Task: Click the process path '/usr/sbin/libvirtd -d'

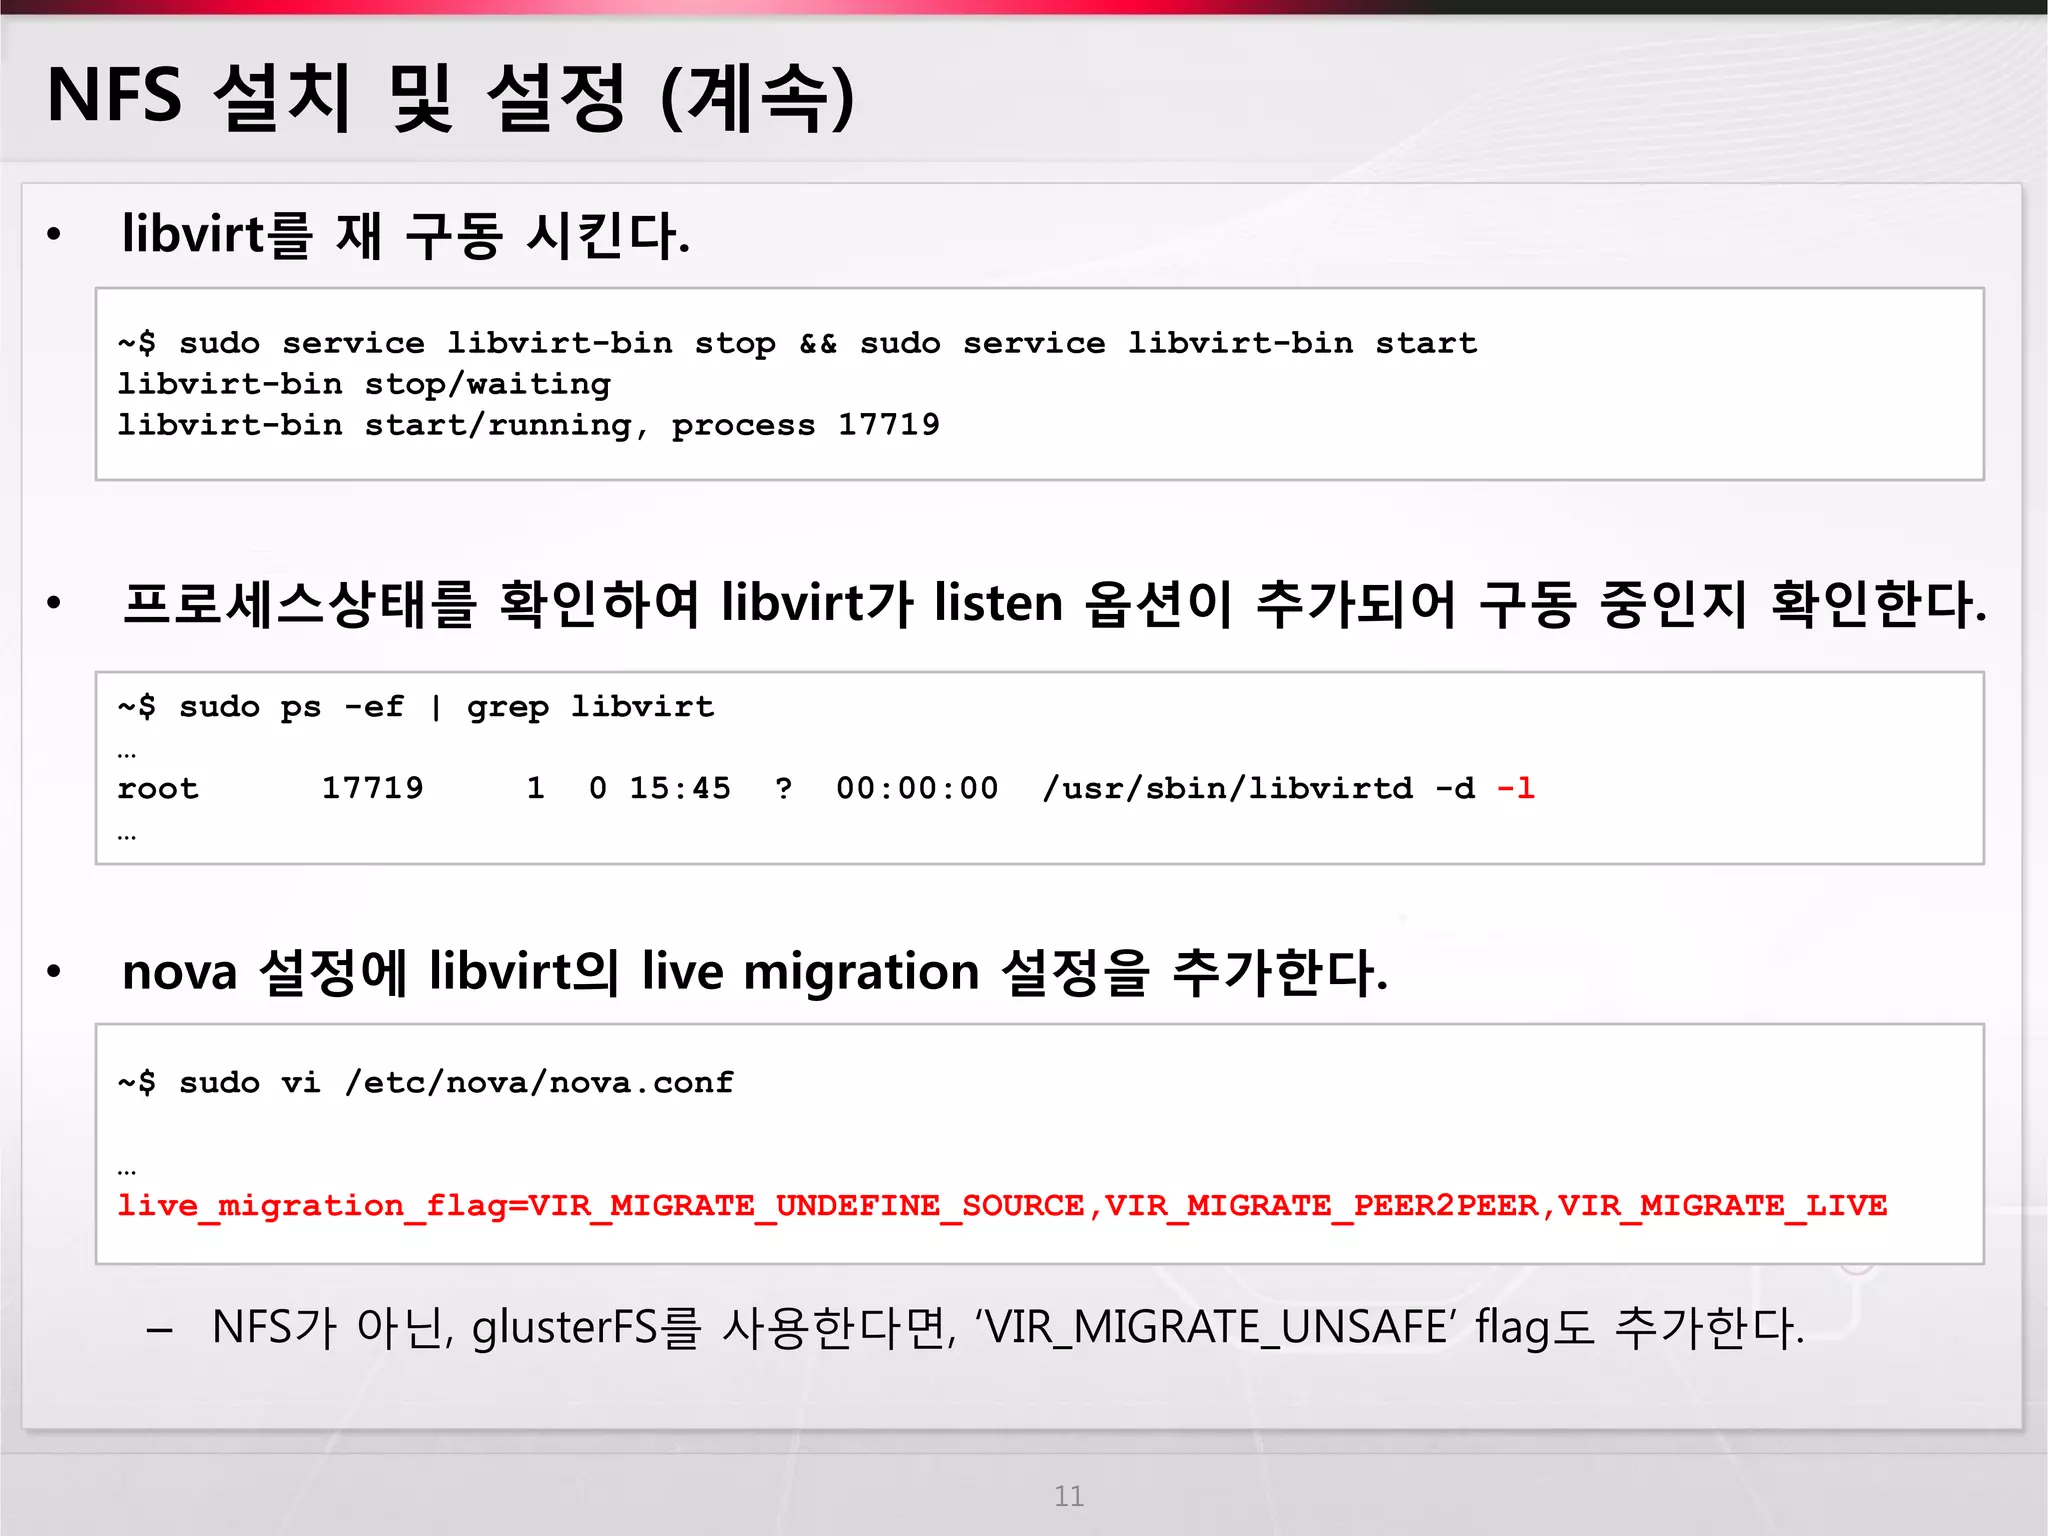Action: pyautogui.click(x=1258, y=788)
